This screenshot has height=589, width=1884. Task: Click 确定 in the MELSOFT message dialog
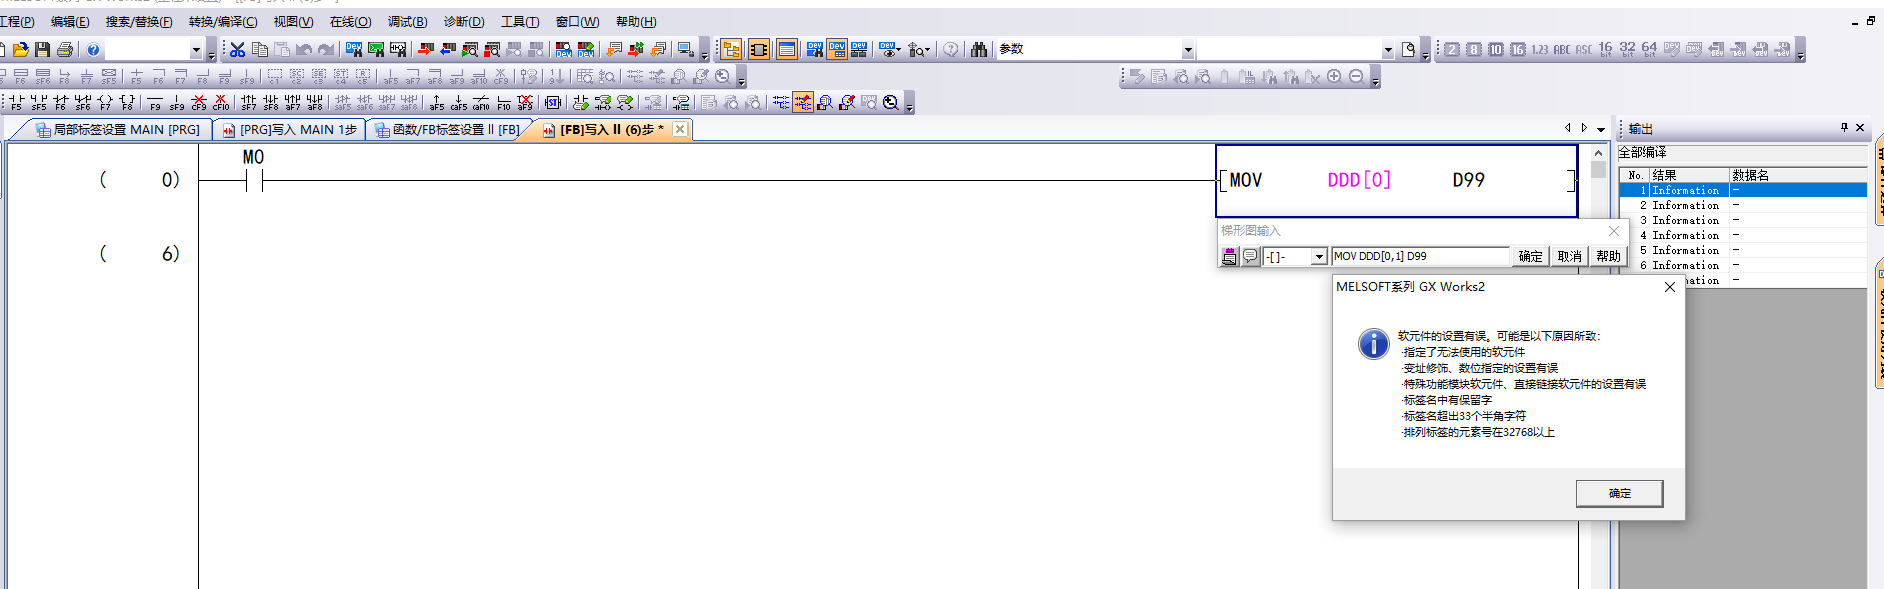[x=1619, y=493]
